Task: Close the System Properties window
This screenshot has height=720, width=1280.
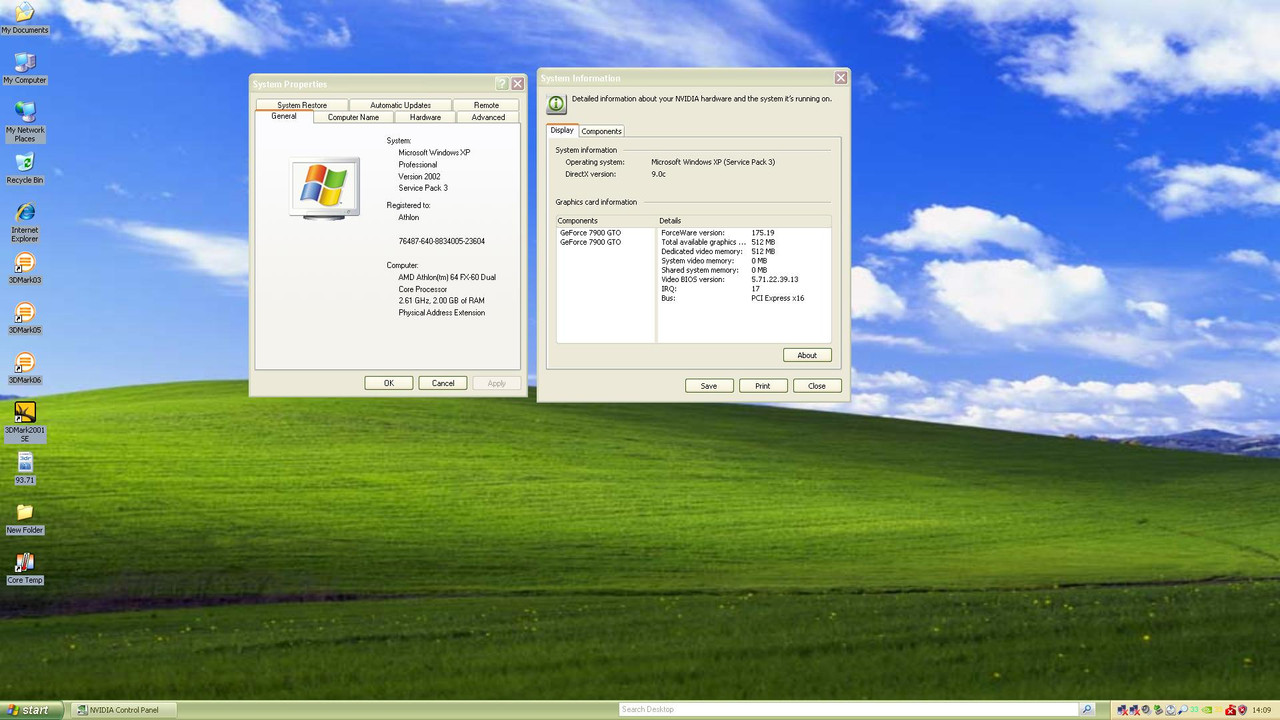Action: click(x=517, y=84)
